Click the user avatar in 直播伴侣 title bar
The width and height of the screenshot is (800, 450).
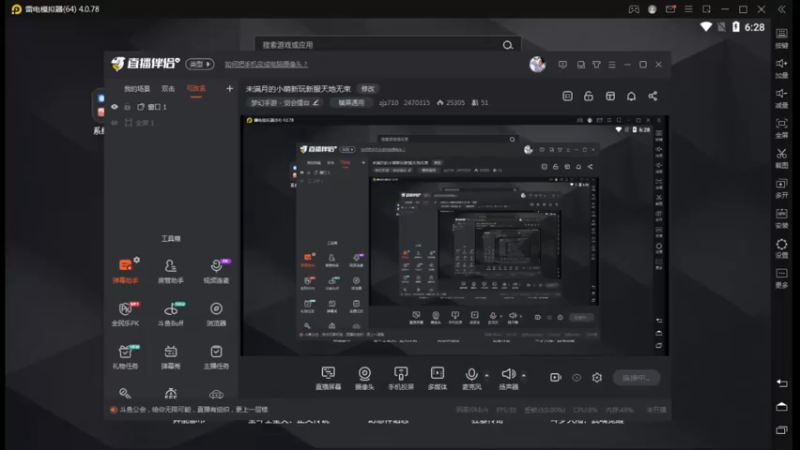tap(537, 64)
